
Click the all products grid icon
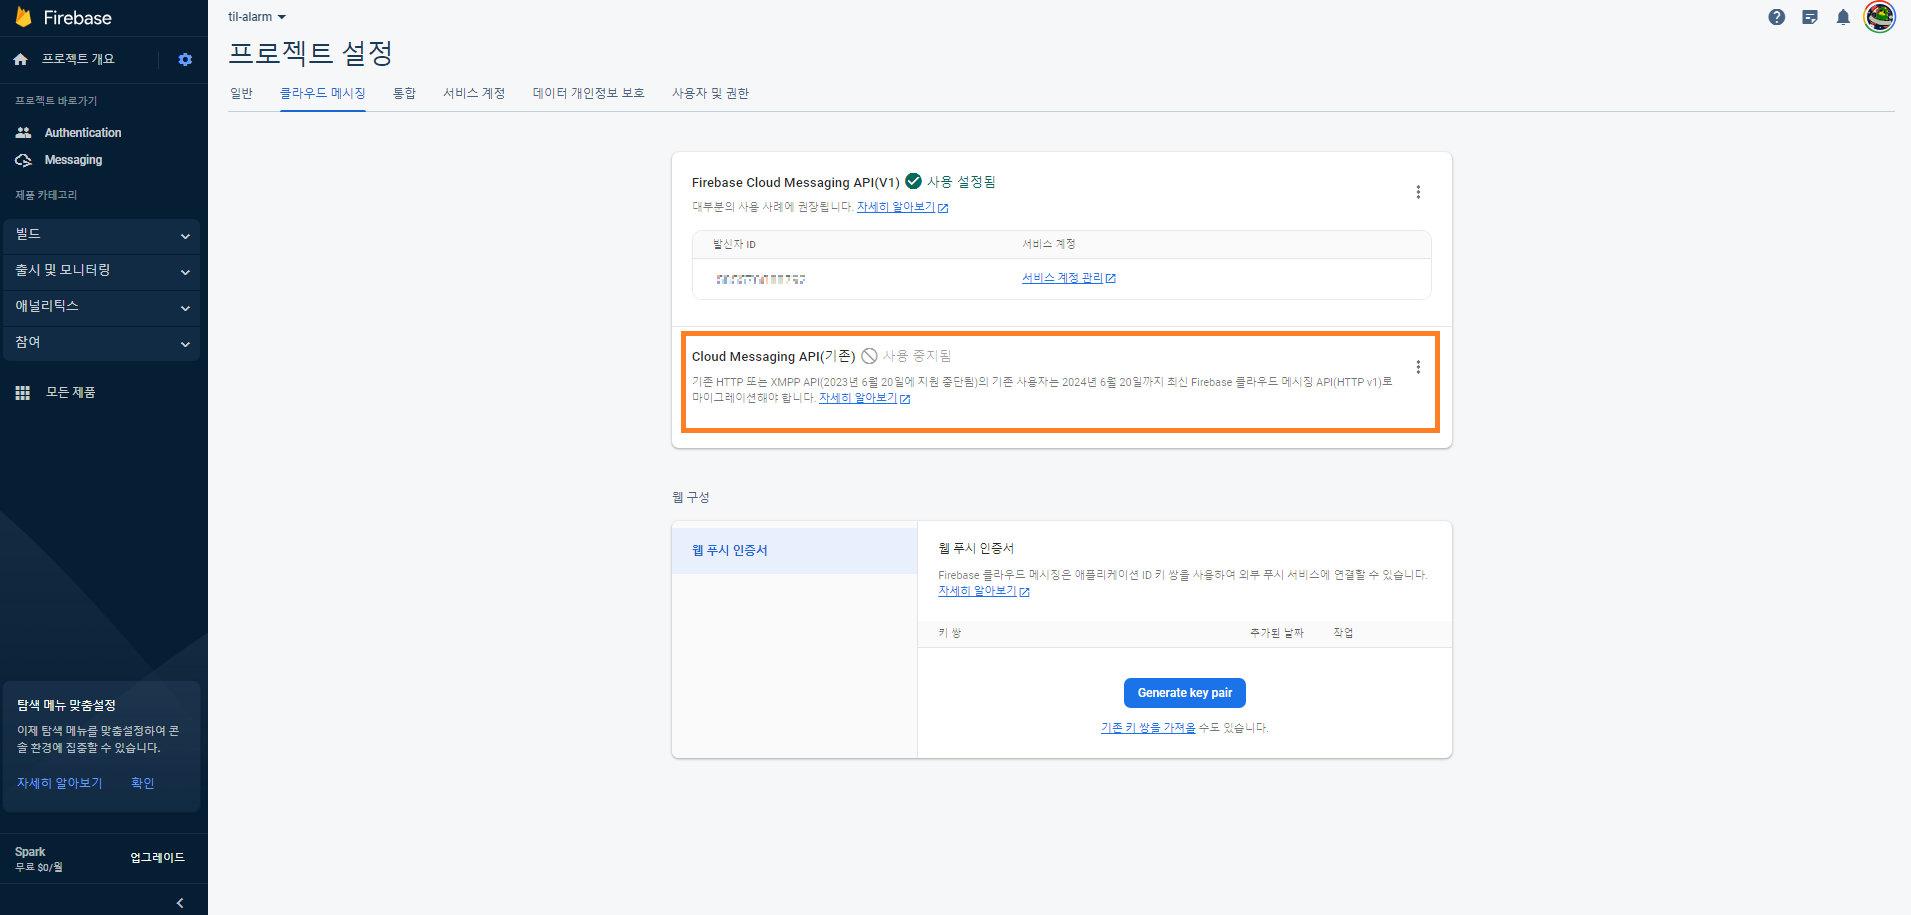[x=23, y=393]
